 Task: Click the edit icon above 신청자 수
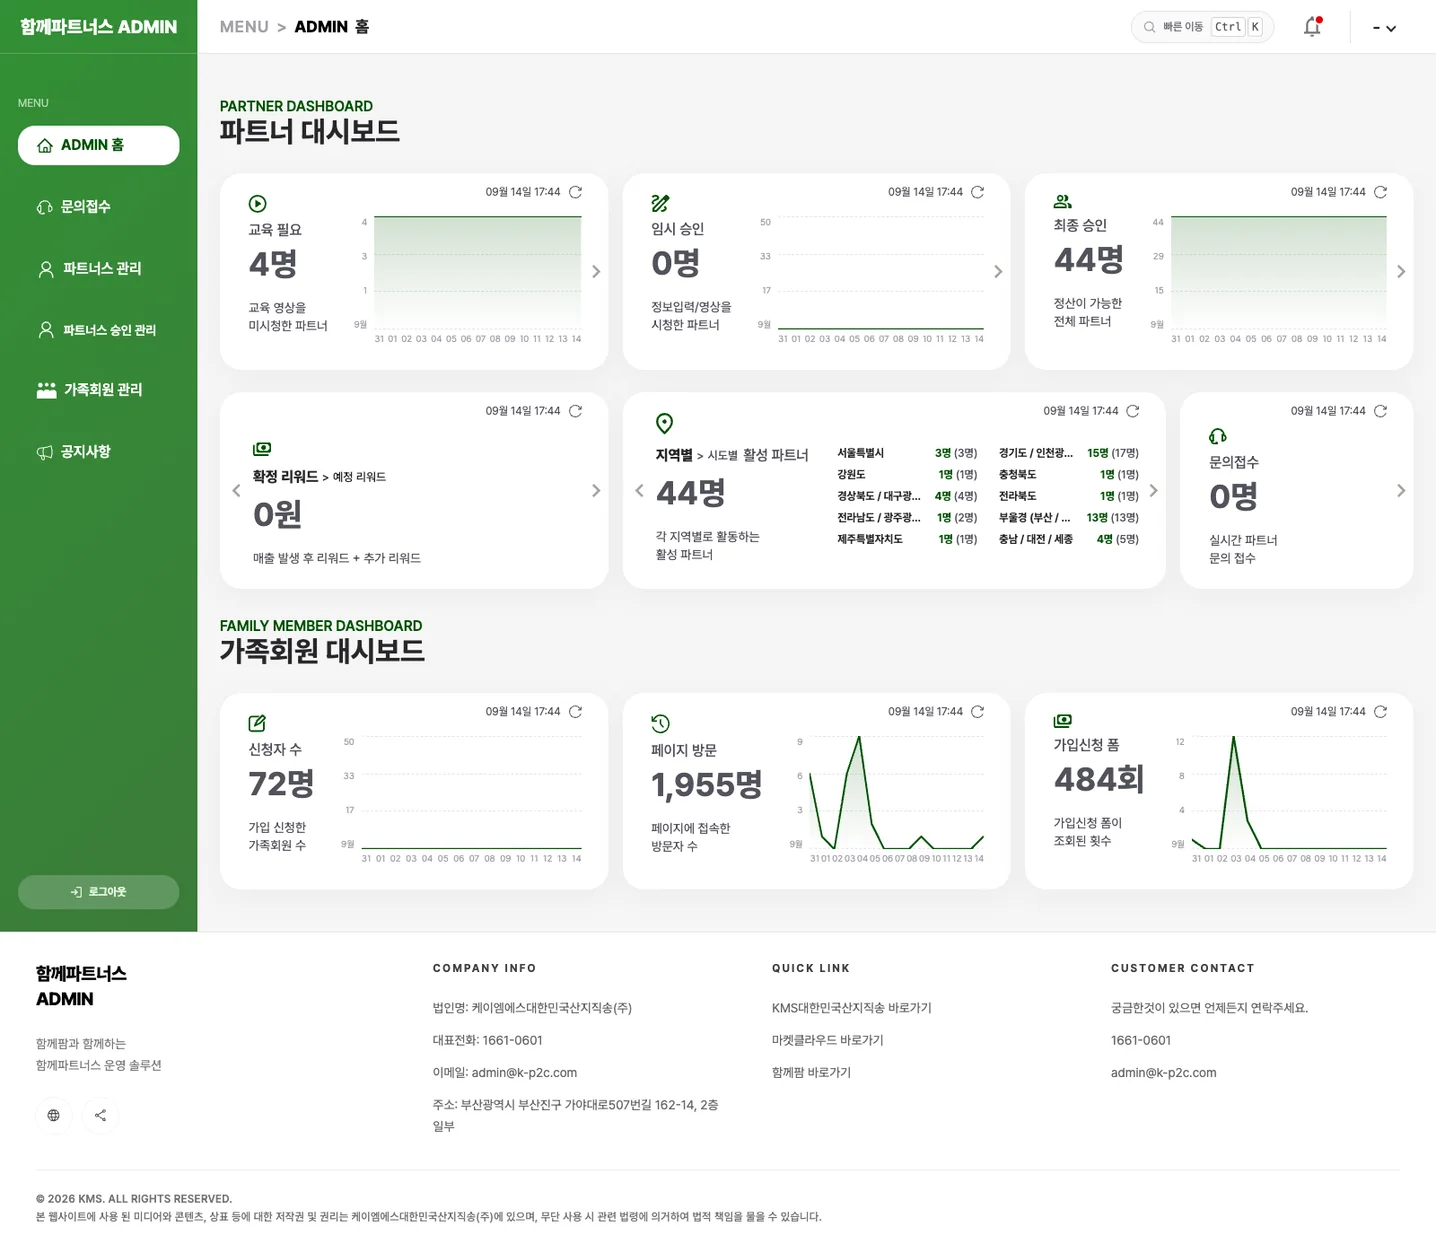[257, 723]
